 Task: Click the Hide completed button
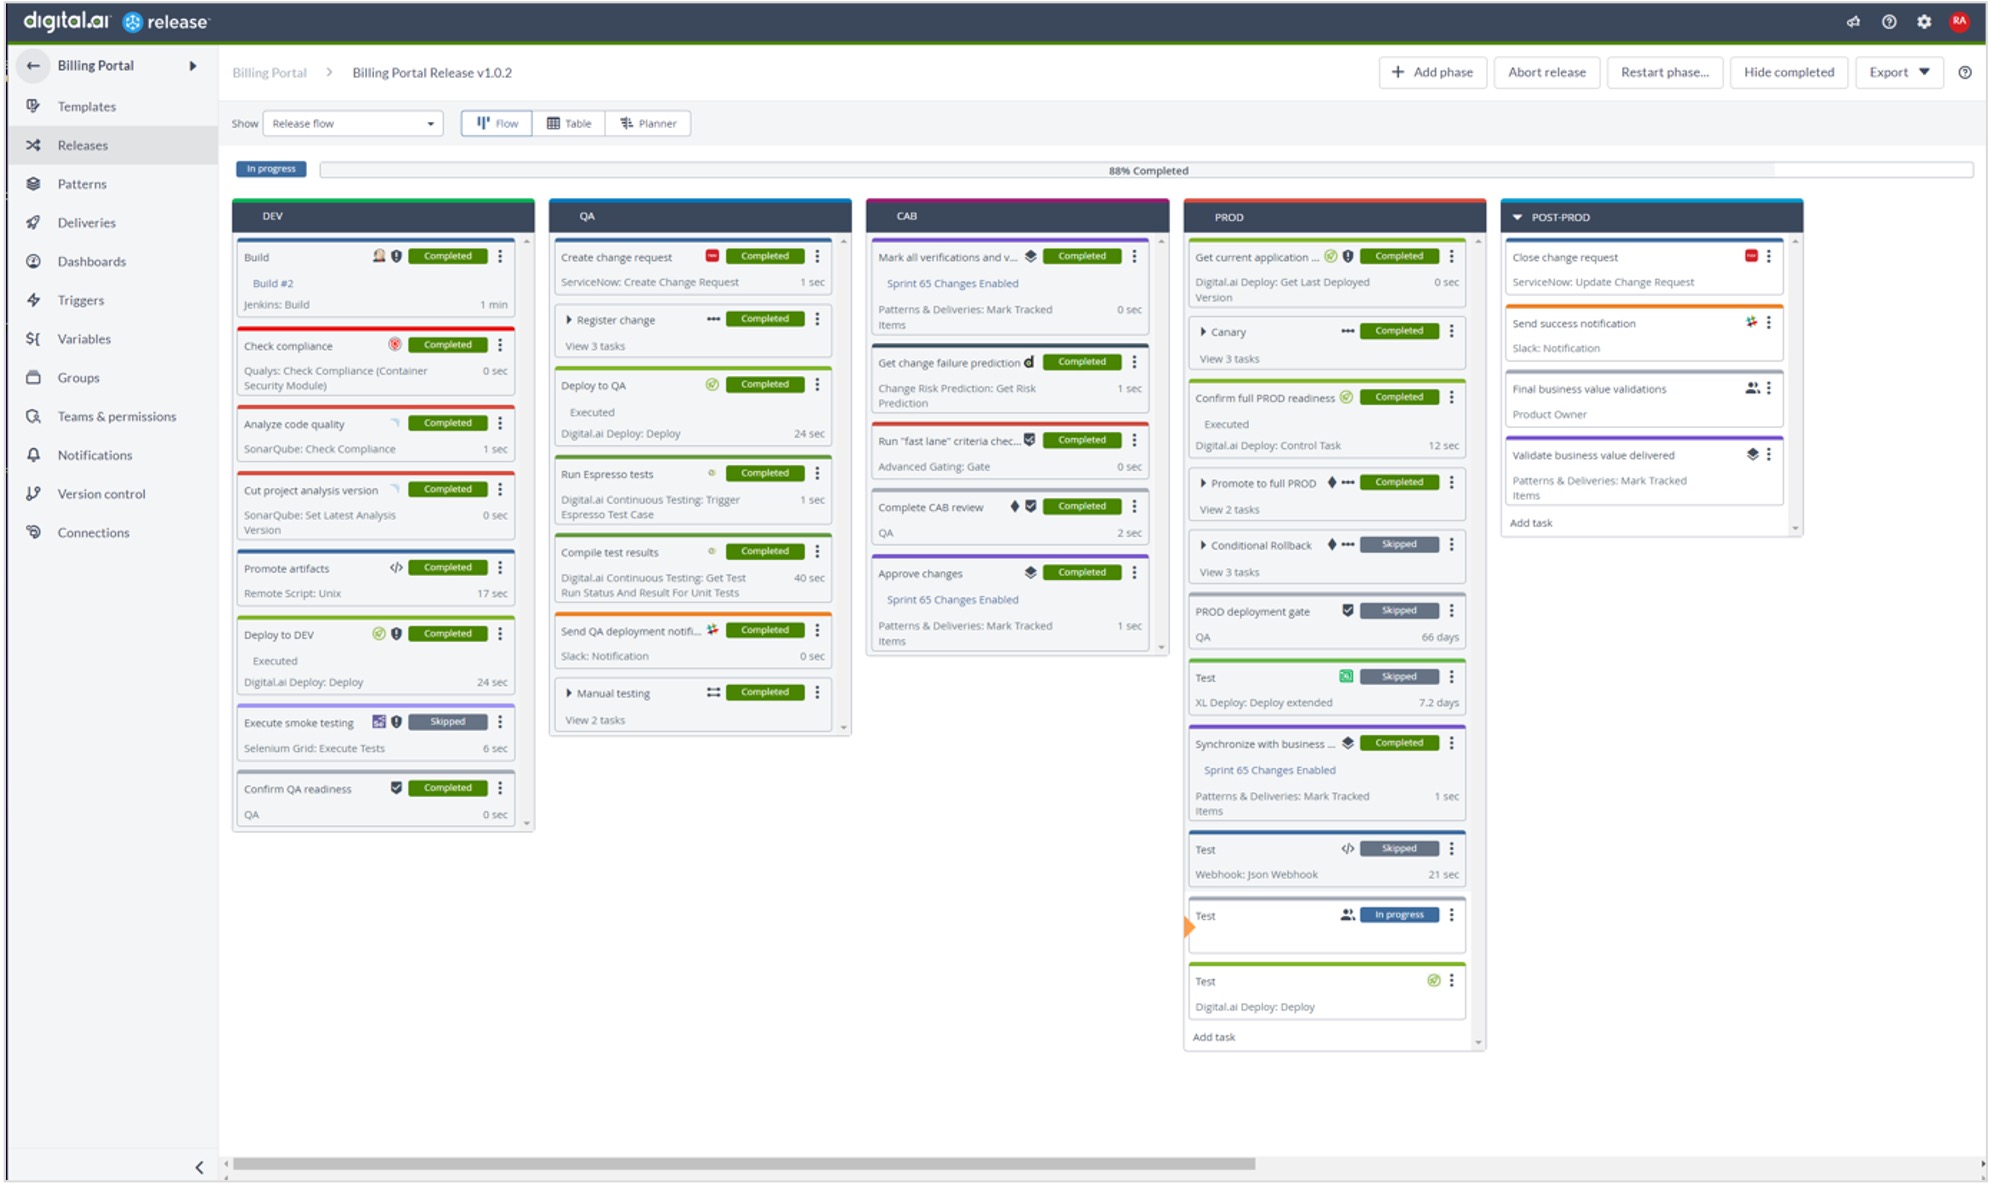(x=1788, y=72)
